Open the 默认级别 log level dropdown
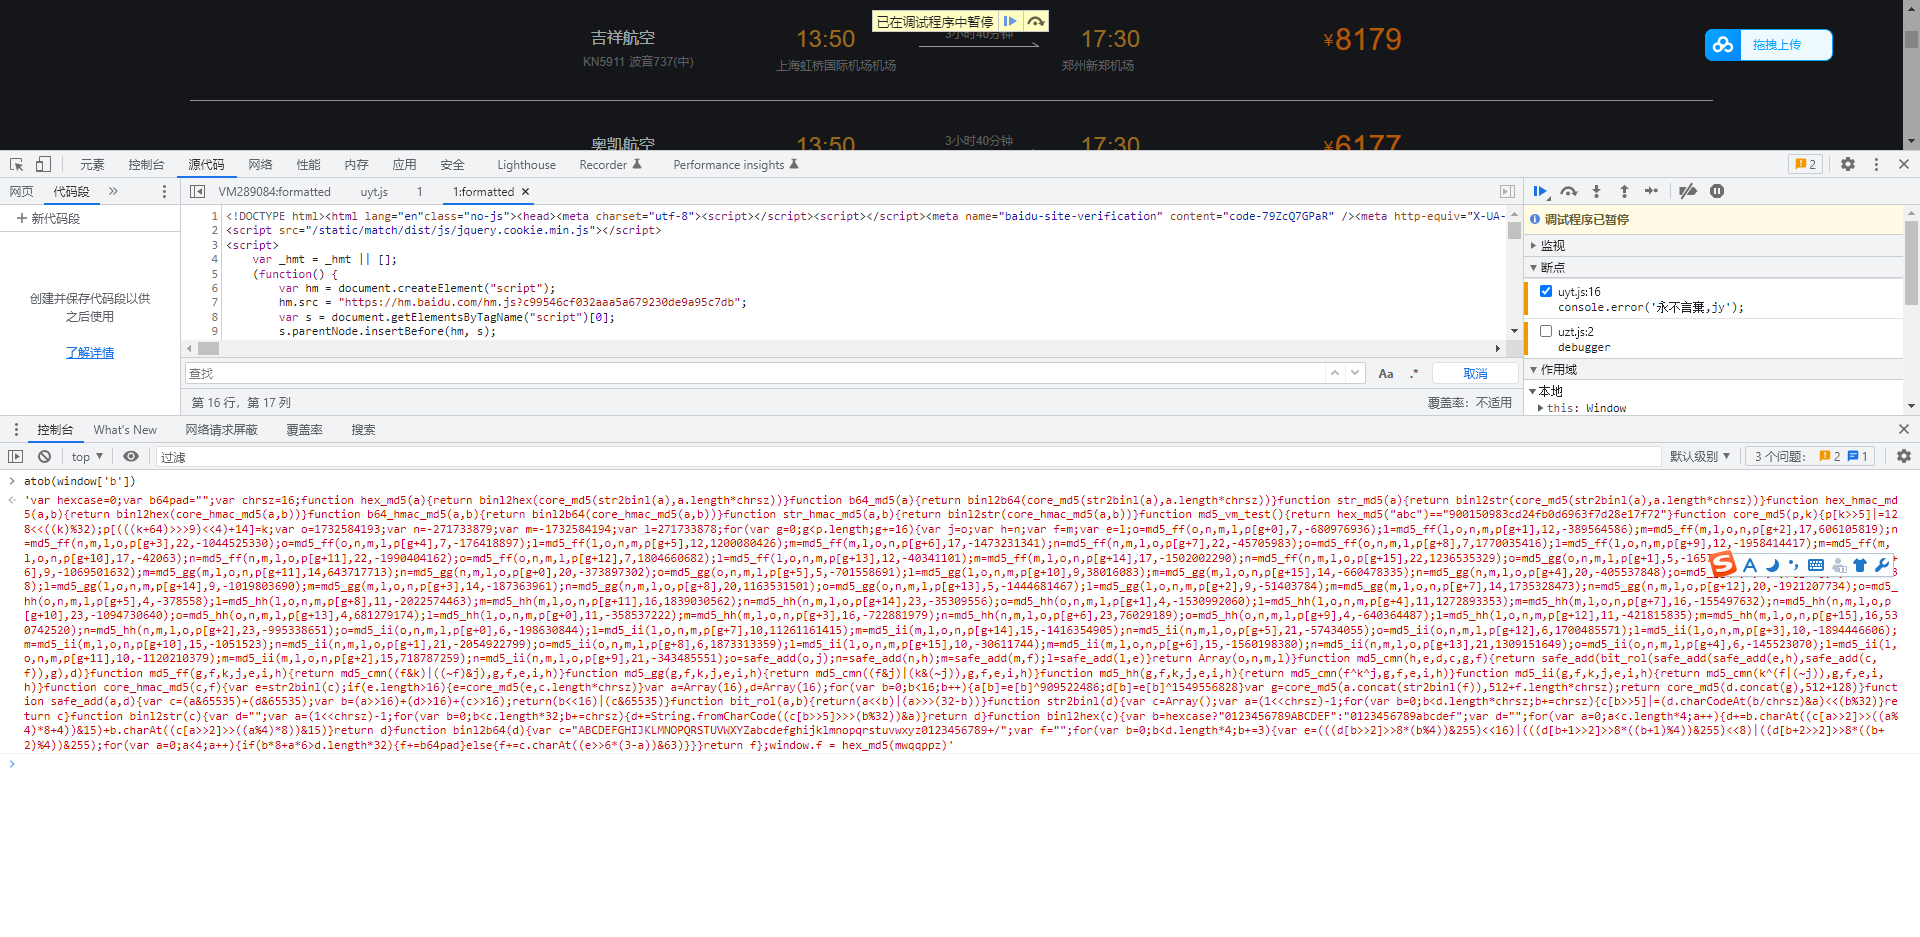The image size is (1920, 937). (1700, 456)
